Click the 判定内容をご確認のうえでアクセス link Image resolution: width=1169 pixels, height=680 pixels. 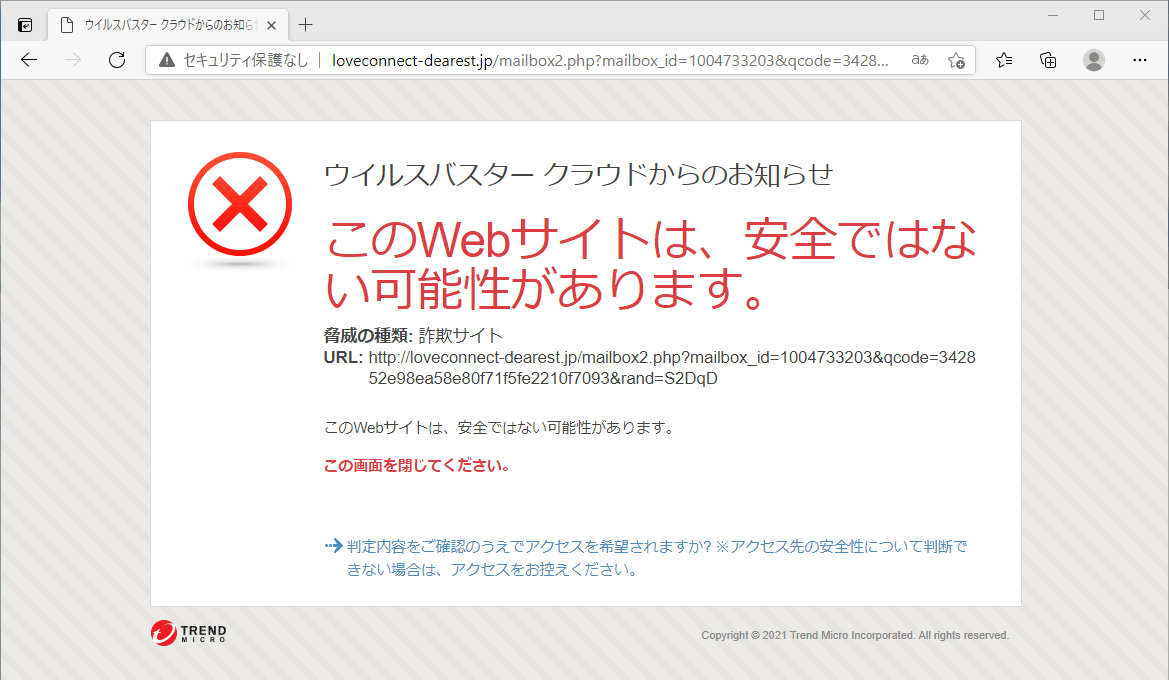pos(657,558)
